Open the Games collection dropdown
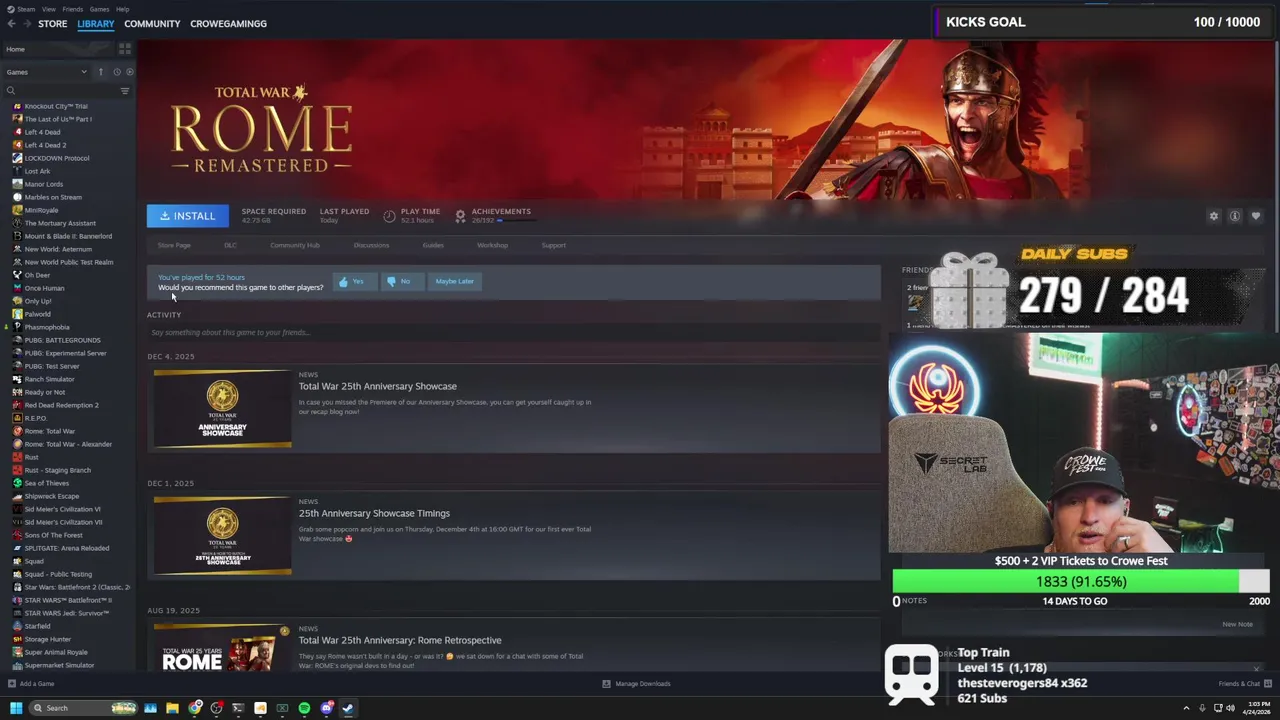This screenshot has height=720, width=1280. pyautogui.click(x=46, y=72)
